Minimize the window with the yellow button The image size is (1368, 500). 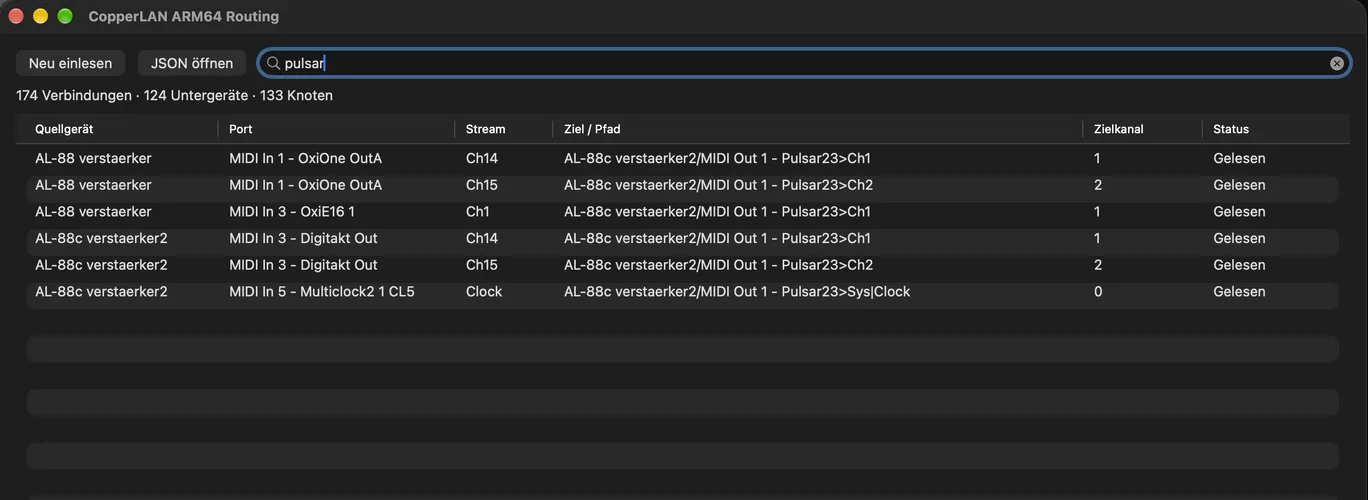[x=41, y=16]
